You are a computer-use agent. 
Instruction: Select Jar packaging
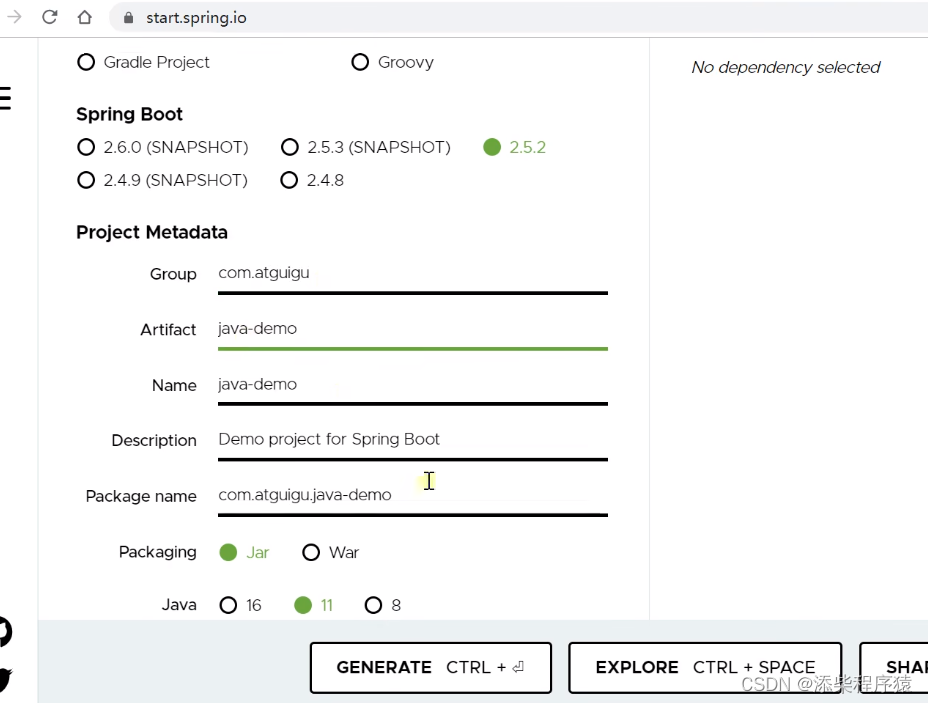(244, 553)
